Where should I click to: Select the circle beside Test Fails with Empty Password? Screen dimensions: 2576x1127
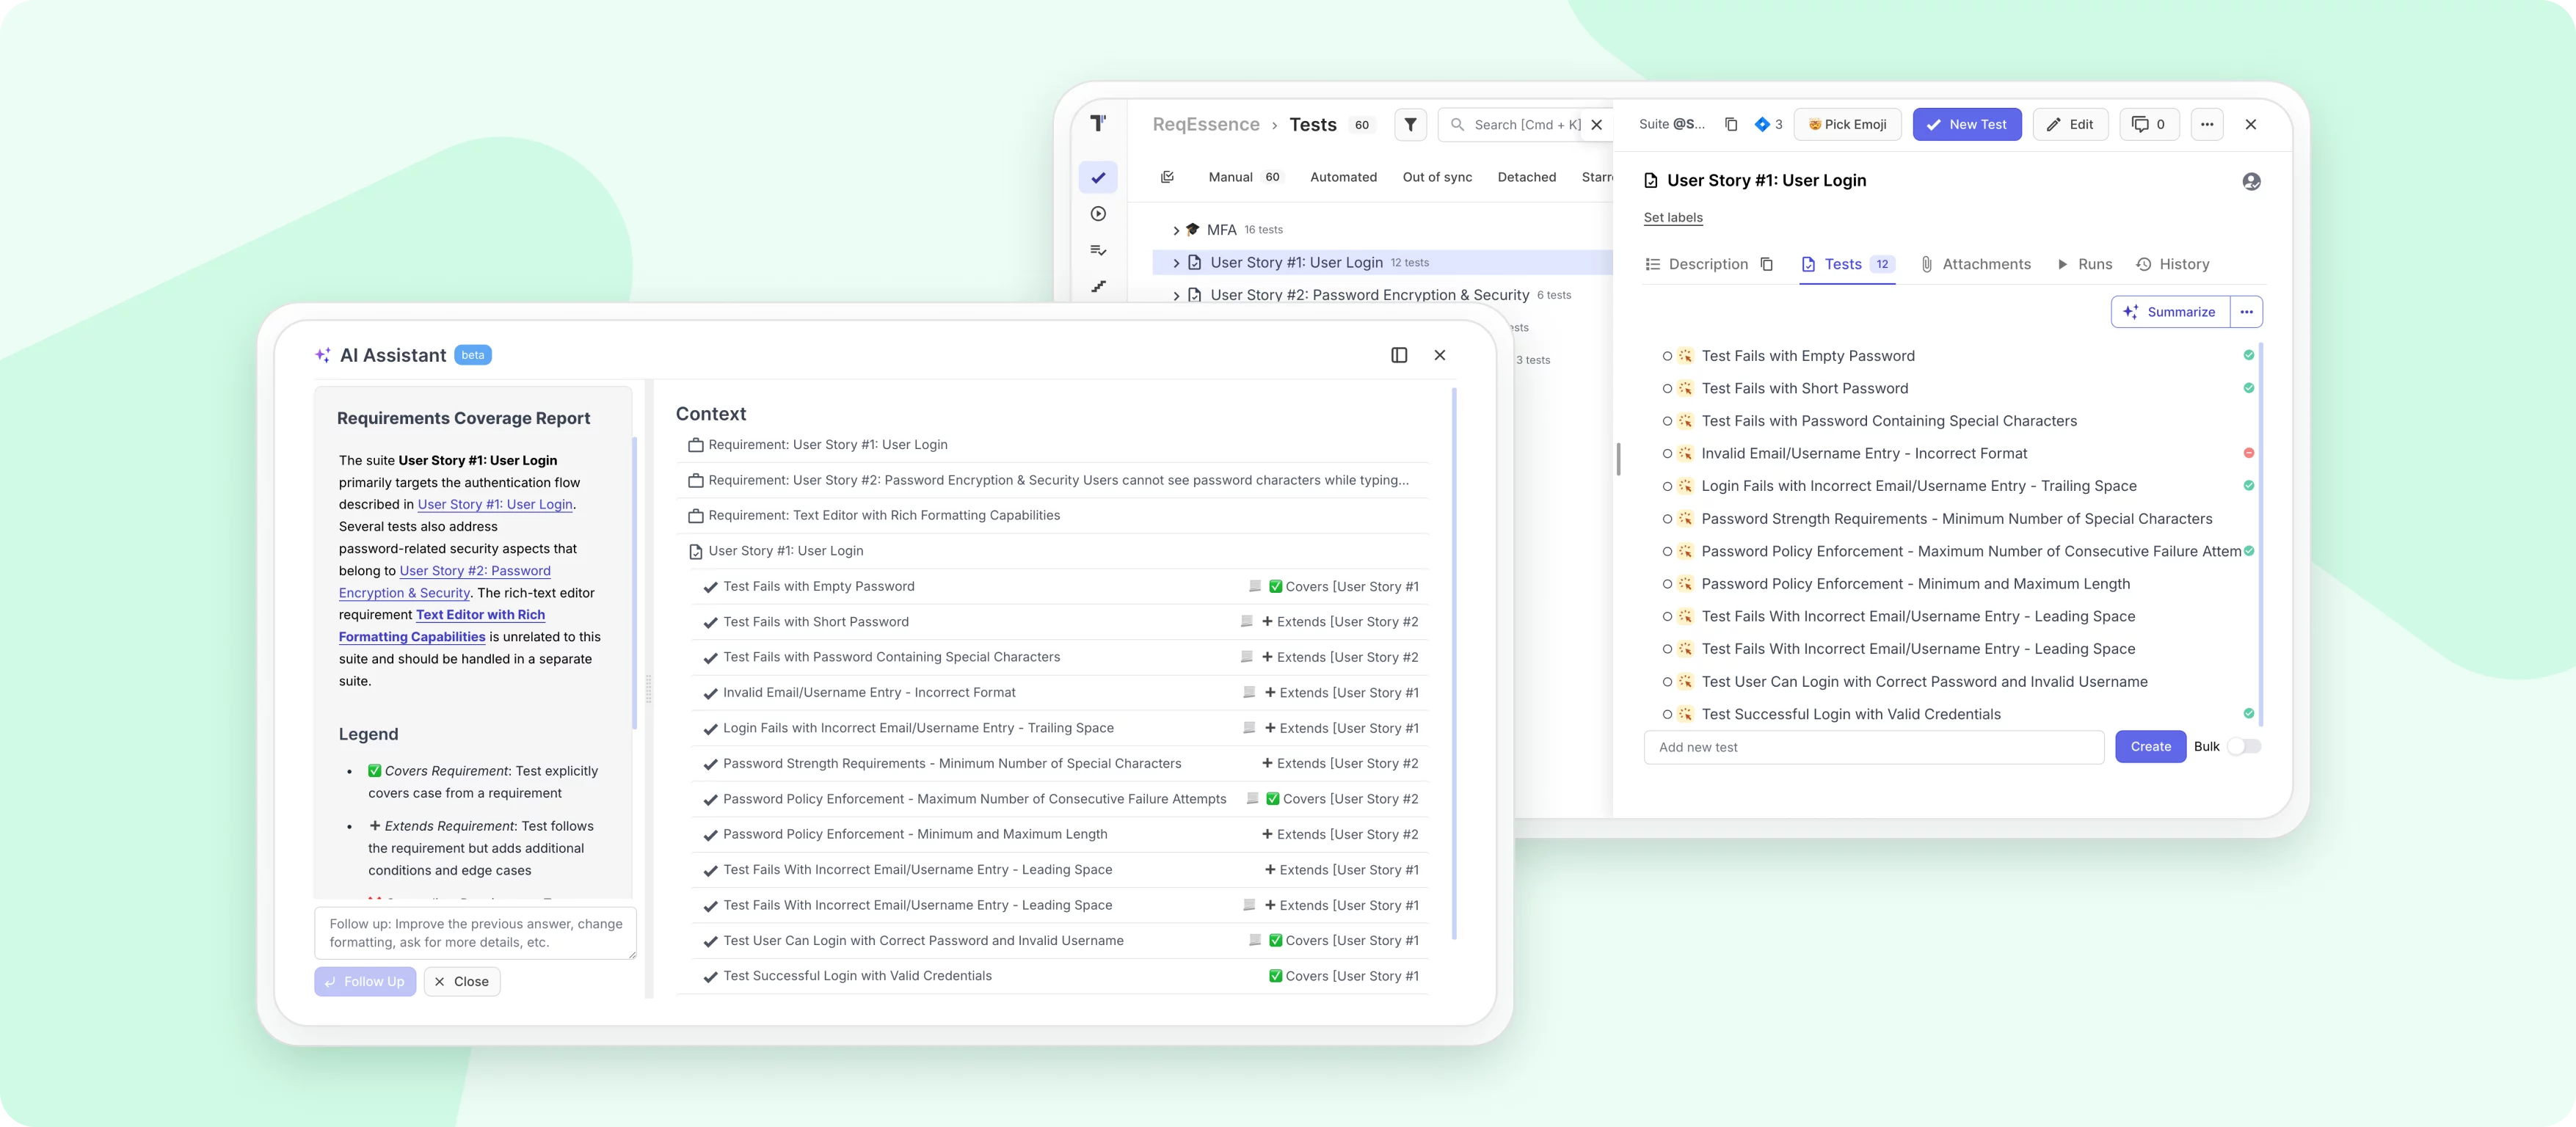(x=1667, y=356)
